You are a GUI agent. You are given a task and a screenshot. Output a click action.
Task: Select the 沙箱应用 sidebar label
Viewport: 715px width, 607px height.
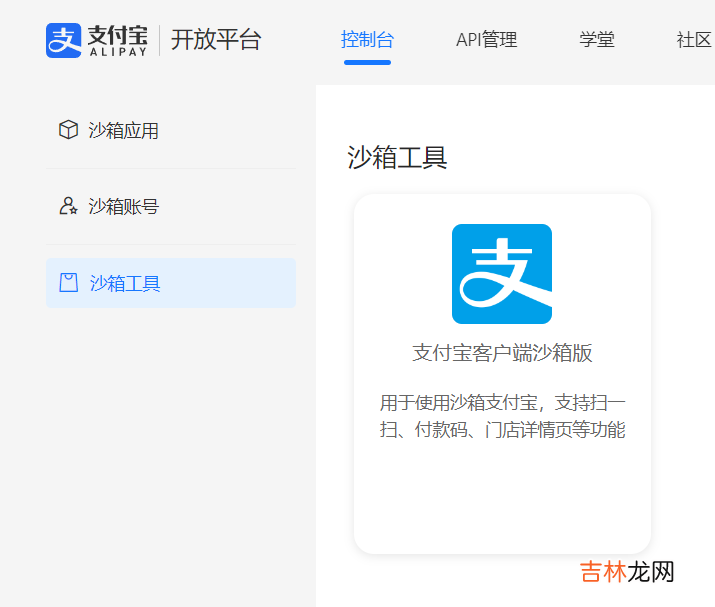(123, 130)
